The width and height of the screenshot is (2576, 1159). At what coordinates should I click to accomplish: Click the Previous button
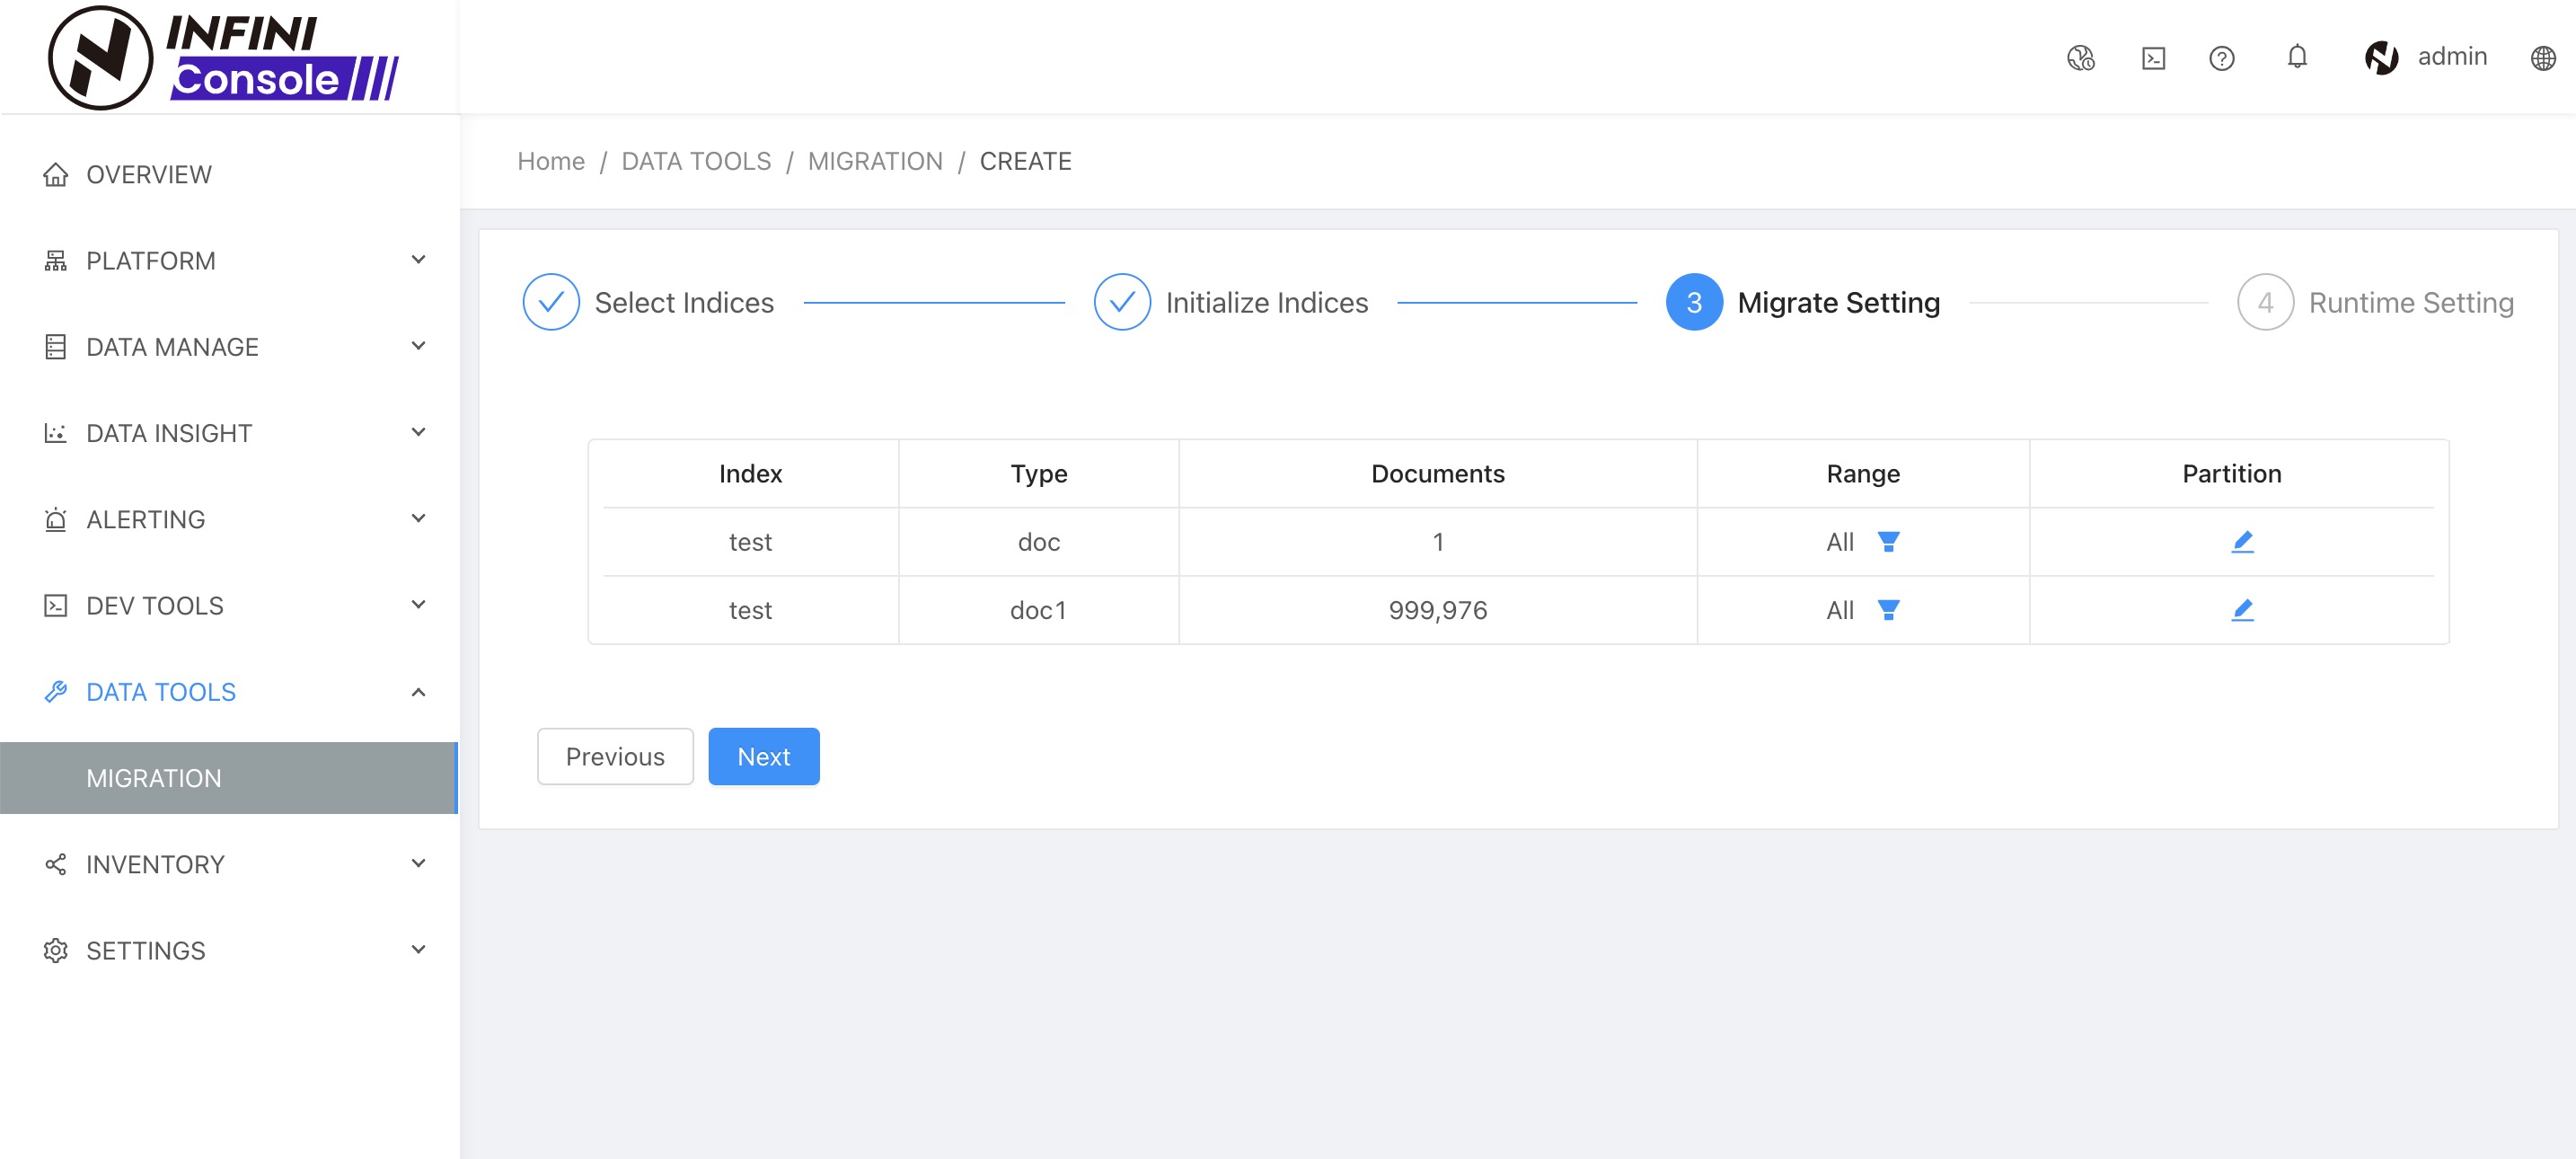(x=614, y=756)
